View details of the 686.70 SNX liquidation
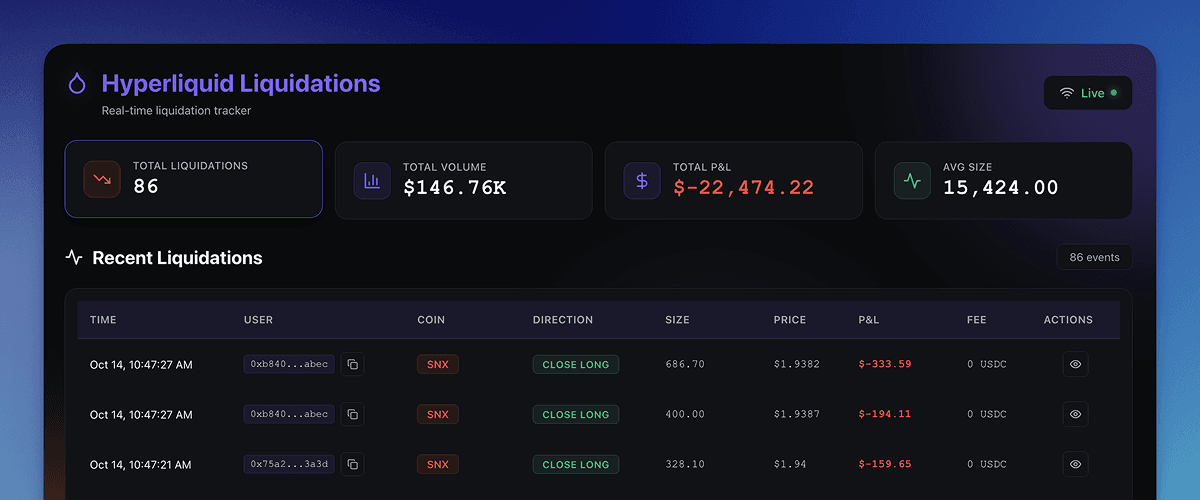This screenshot has height=500, width=1200. 1075,364
